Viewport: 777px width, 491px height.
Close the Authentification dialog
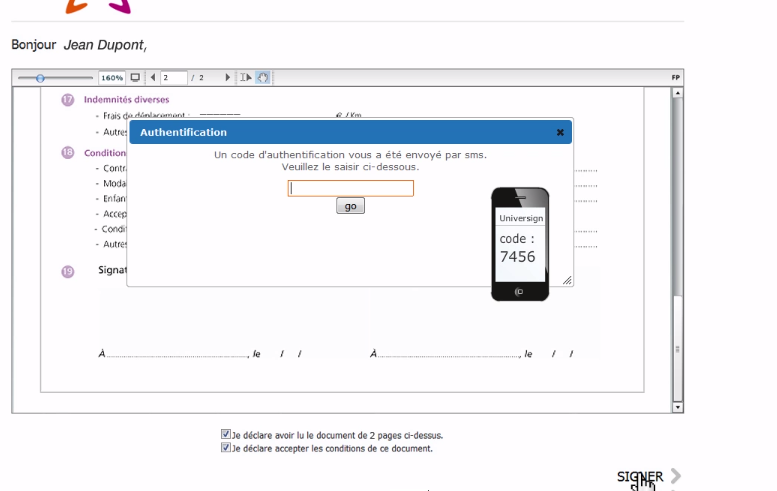(560, 132)
